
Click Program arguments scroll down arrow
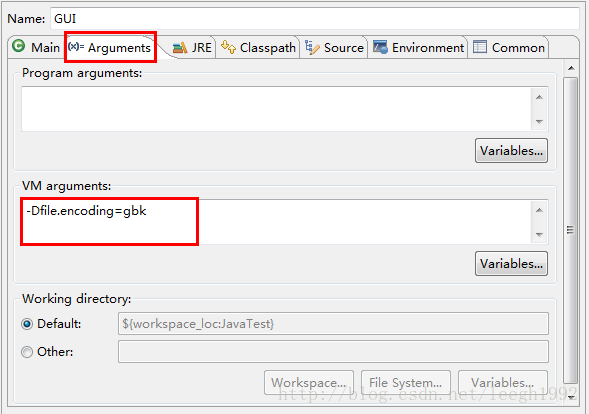pos(539,121)
